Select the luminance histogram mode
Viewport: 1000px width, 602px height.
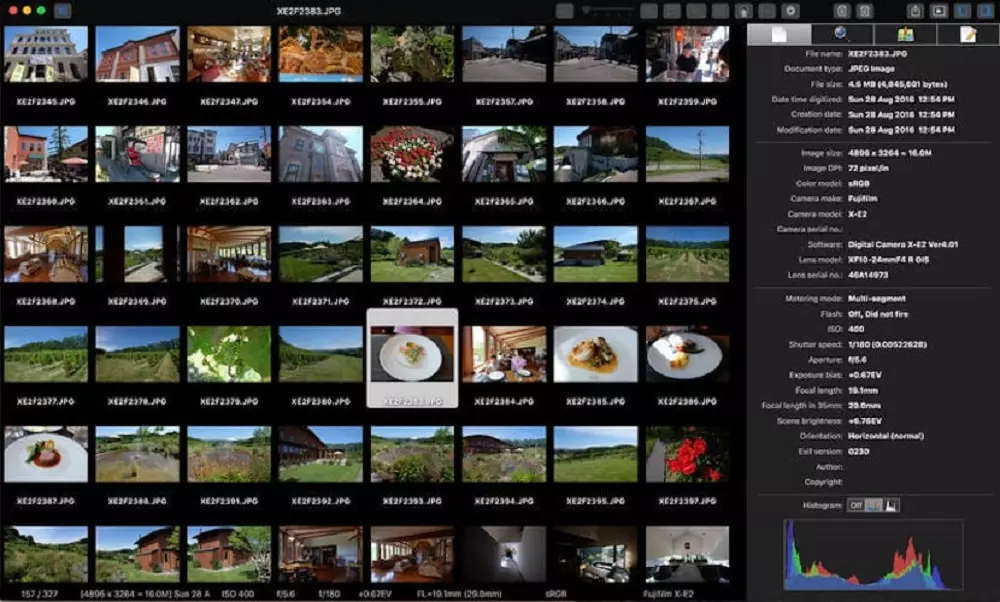[892, 505]
